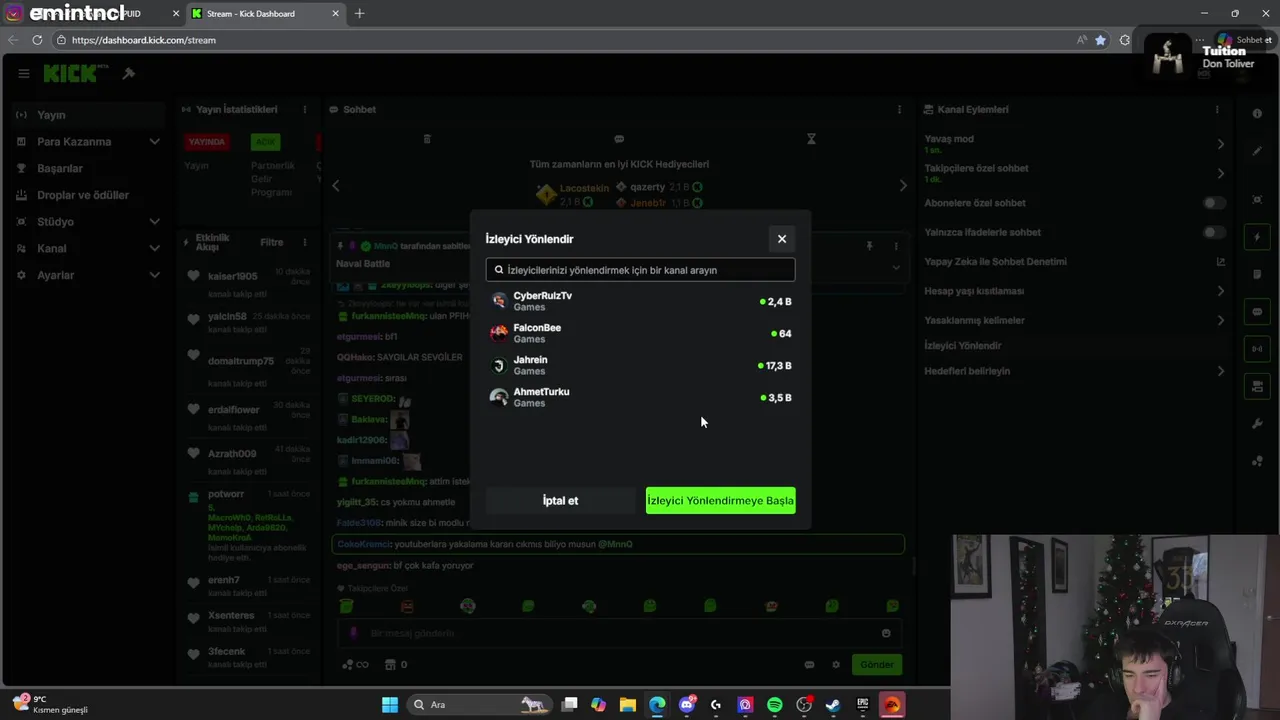This screenshot has height=720, width=1280.
Task: Click the info icon in the right toolbar
Action: (1257, 113)
